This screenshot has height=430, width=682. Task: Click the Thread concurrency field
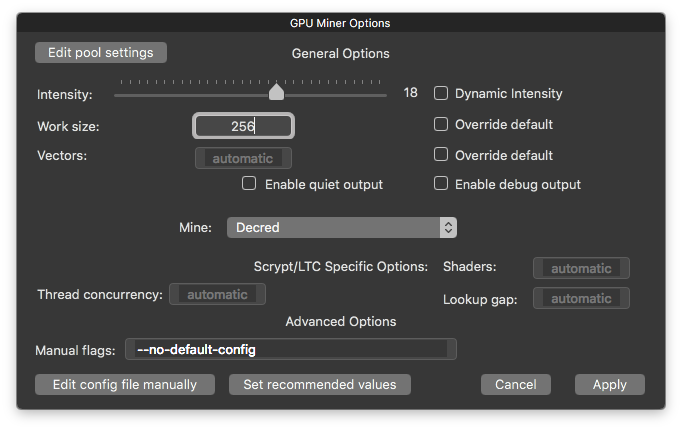tap(217, 294)
